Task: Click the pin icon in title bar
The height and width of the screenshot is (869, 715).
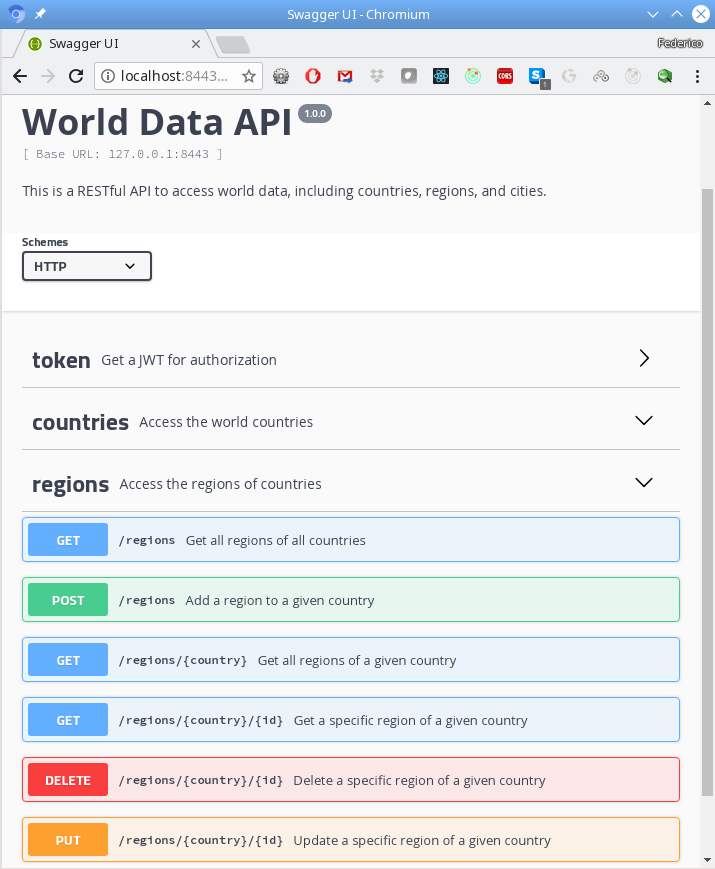Action: tap(40, 14)
